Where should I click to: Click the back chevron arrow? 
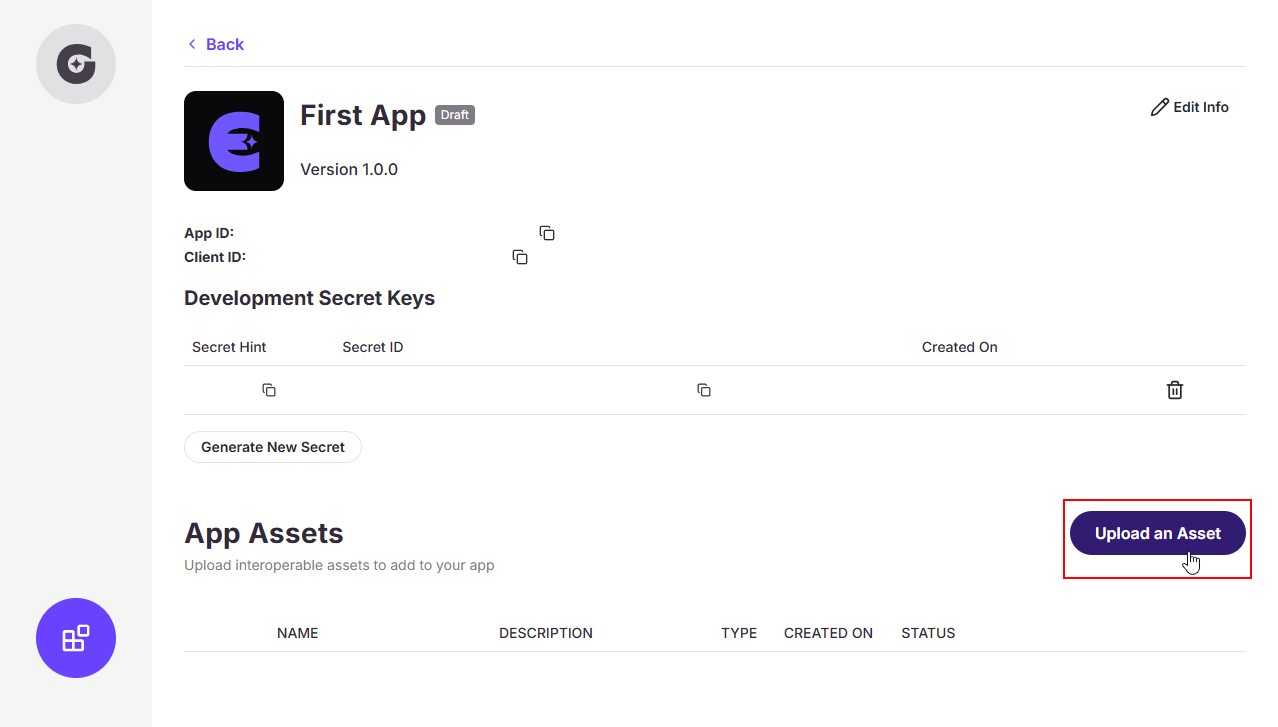[x=191, y=44]
